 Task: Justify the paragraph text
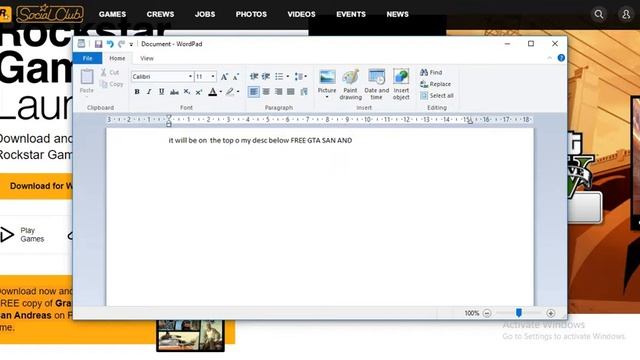[291, 92]
